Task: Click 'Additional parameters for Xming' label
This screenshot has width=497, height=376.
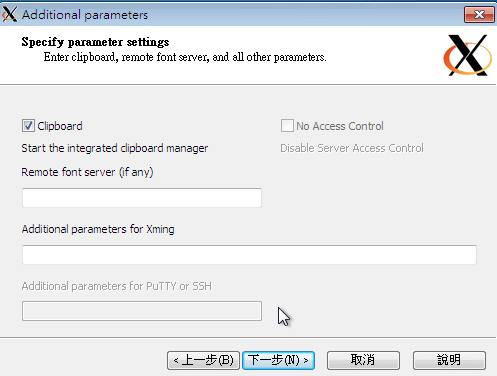Action: [98, 229]
